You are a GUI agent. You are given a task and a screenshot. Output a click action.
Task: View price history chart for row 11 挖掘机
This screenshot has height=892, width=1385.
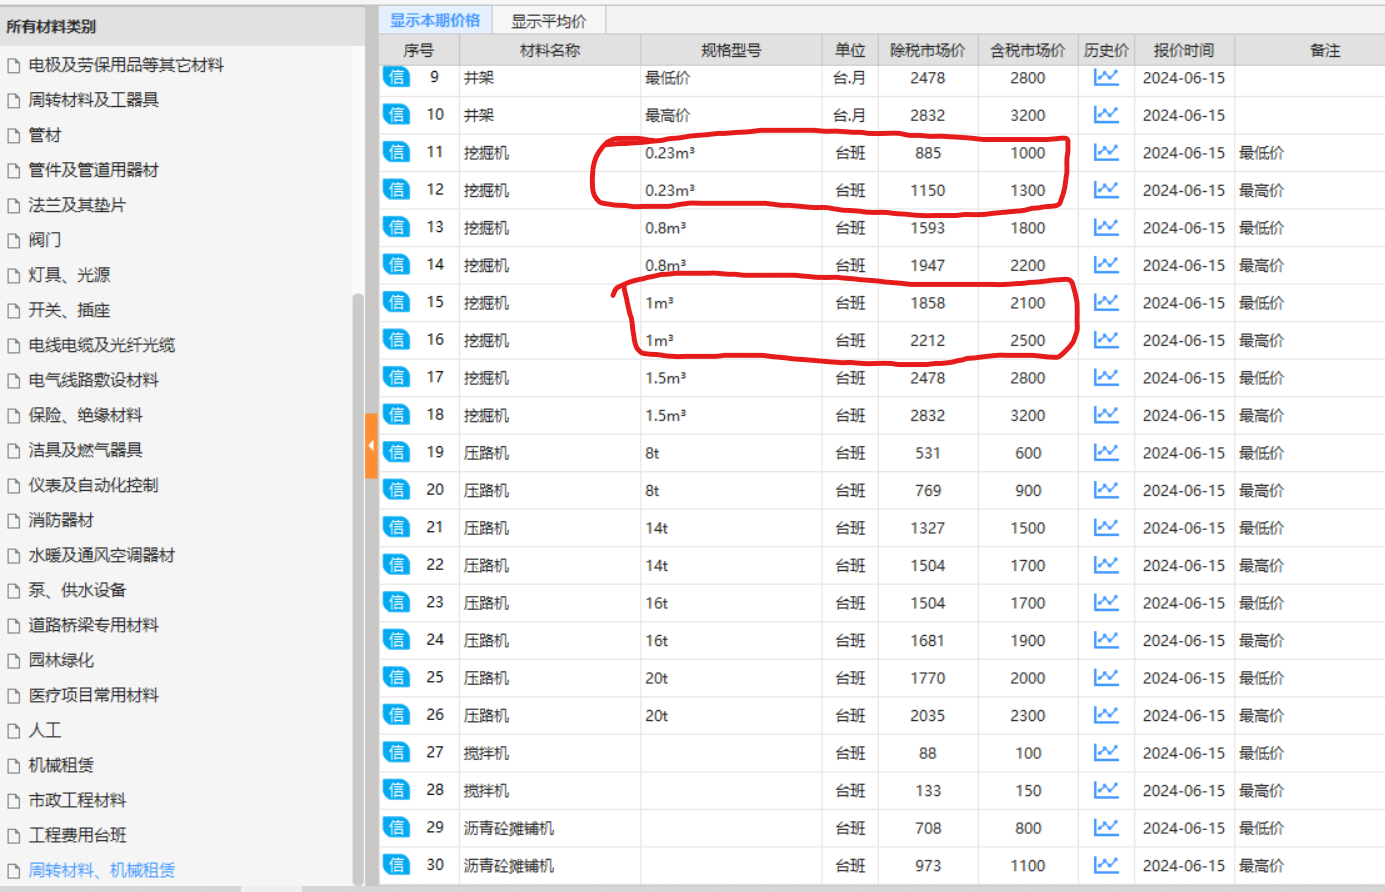(x=1106, y=152)
